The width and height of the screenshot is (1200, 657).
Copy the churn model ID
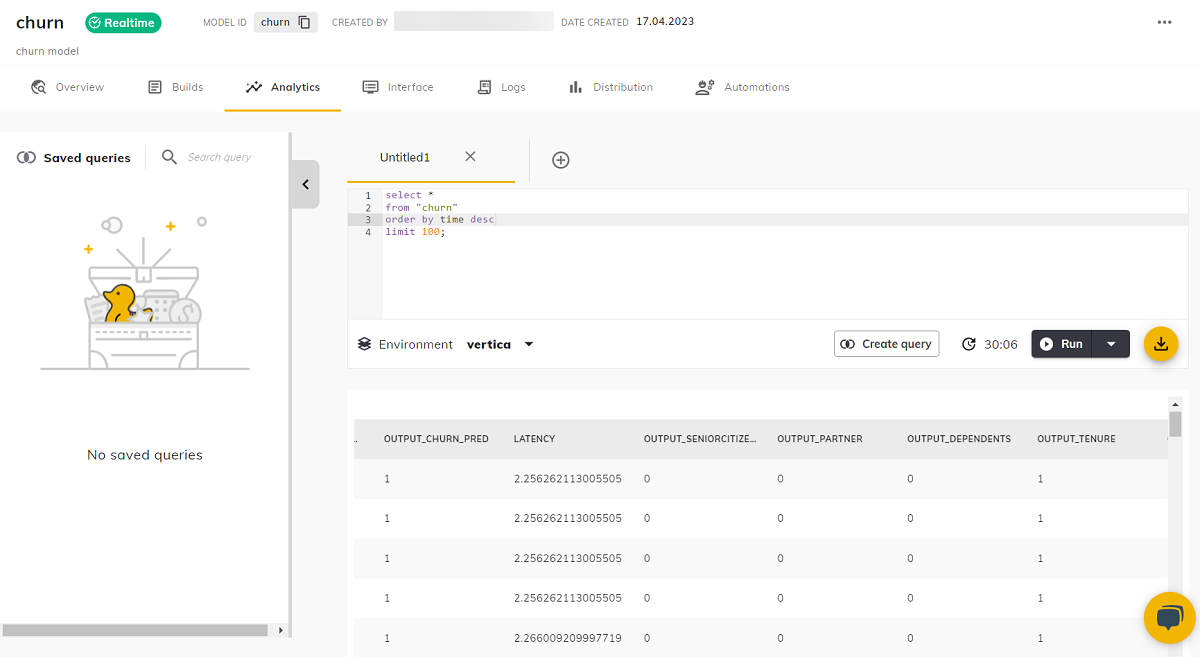coord(305,22)
